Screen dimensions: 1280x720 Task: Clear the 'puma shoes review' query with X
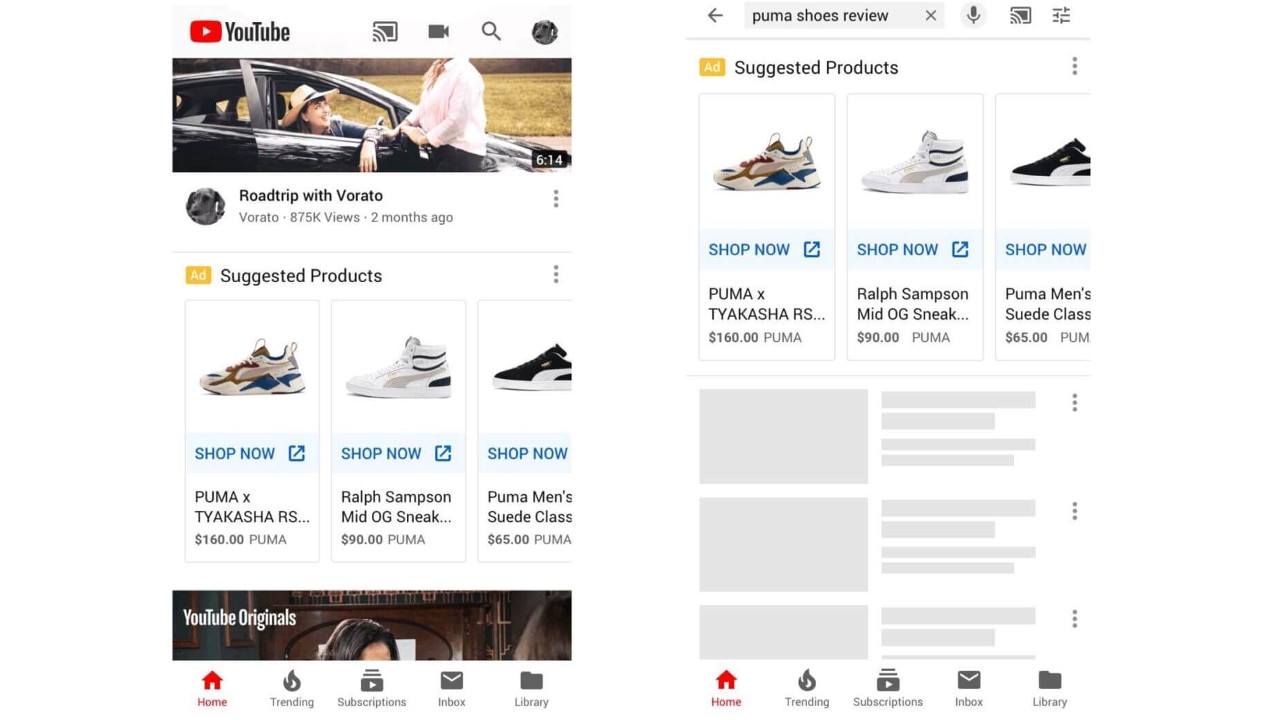click(931, 16)
